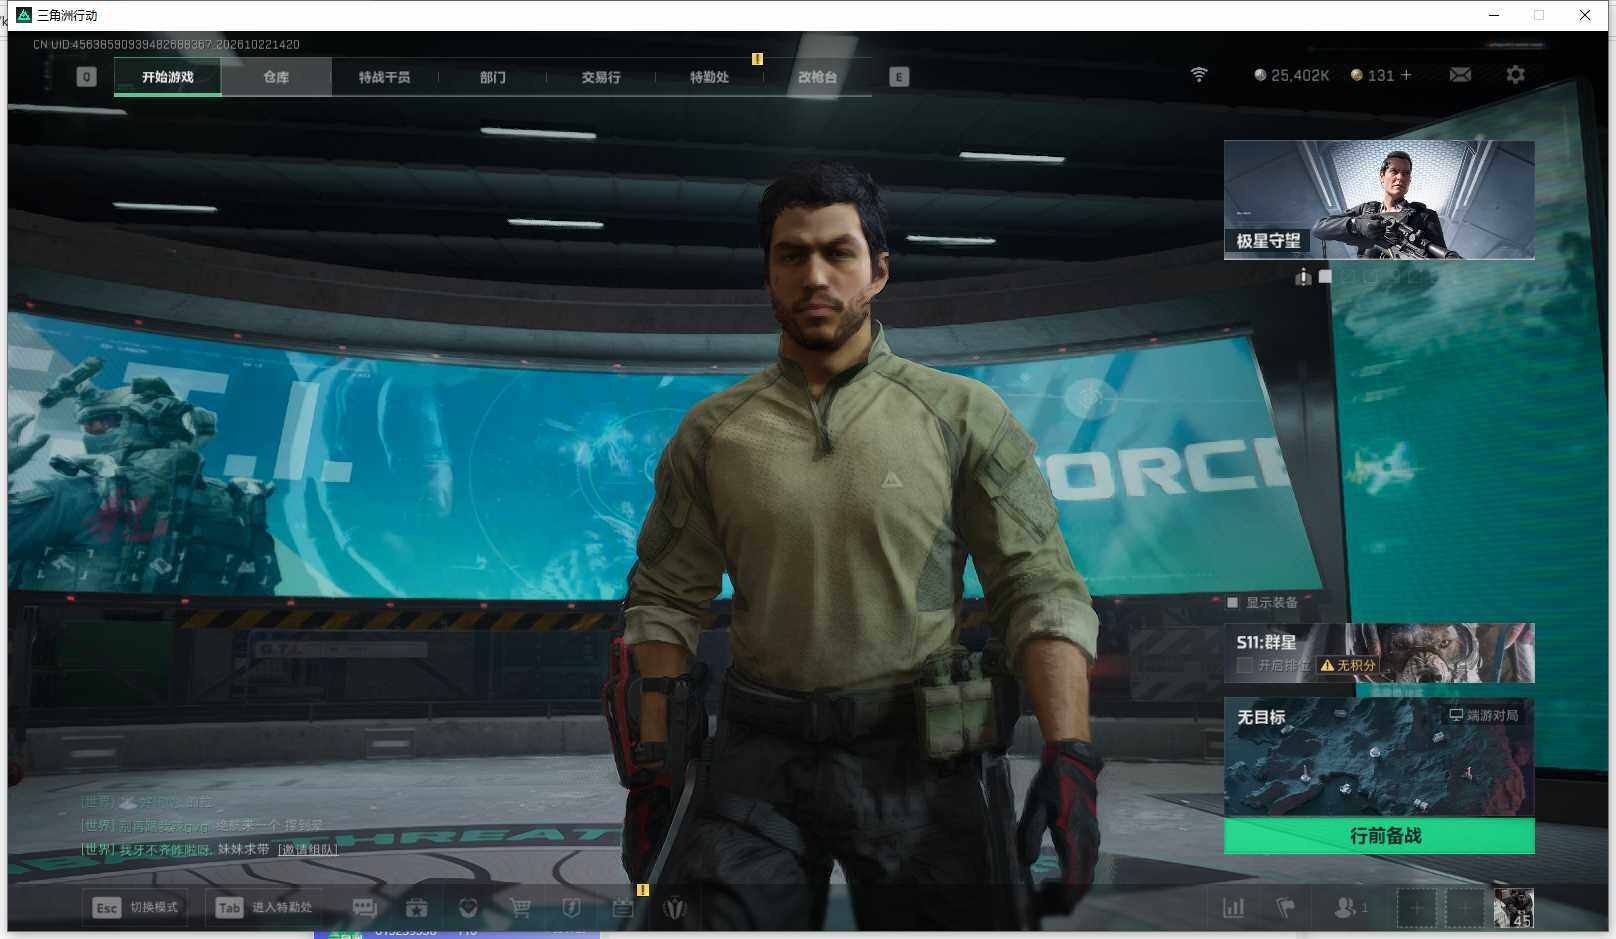Click the 邀请组队 link in chat

click(x=308, y=850)
